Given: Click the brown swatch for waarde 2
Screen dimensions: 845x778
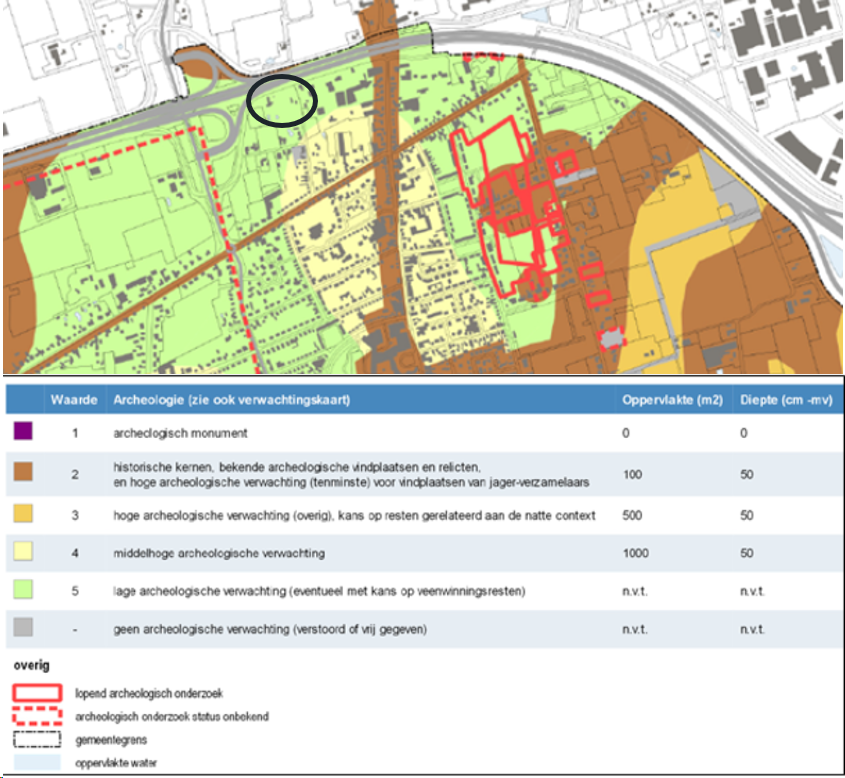Looking at the screenshot, I should point(23,471).
